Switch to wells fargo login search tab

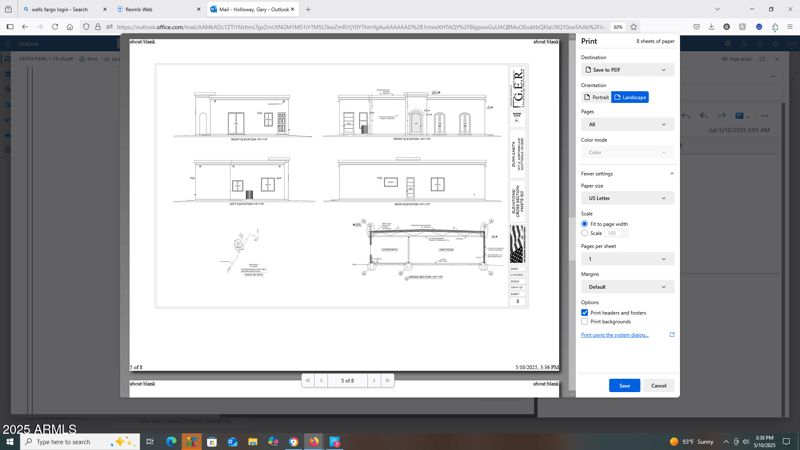[60, 9]
